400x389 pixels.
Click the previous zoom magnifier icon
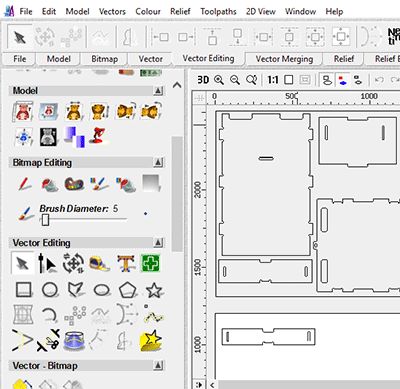pyautogui.click(x=251, y=80)
